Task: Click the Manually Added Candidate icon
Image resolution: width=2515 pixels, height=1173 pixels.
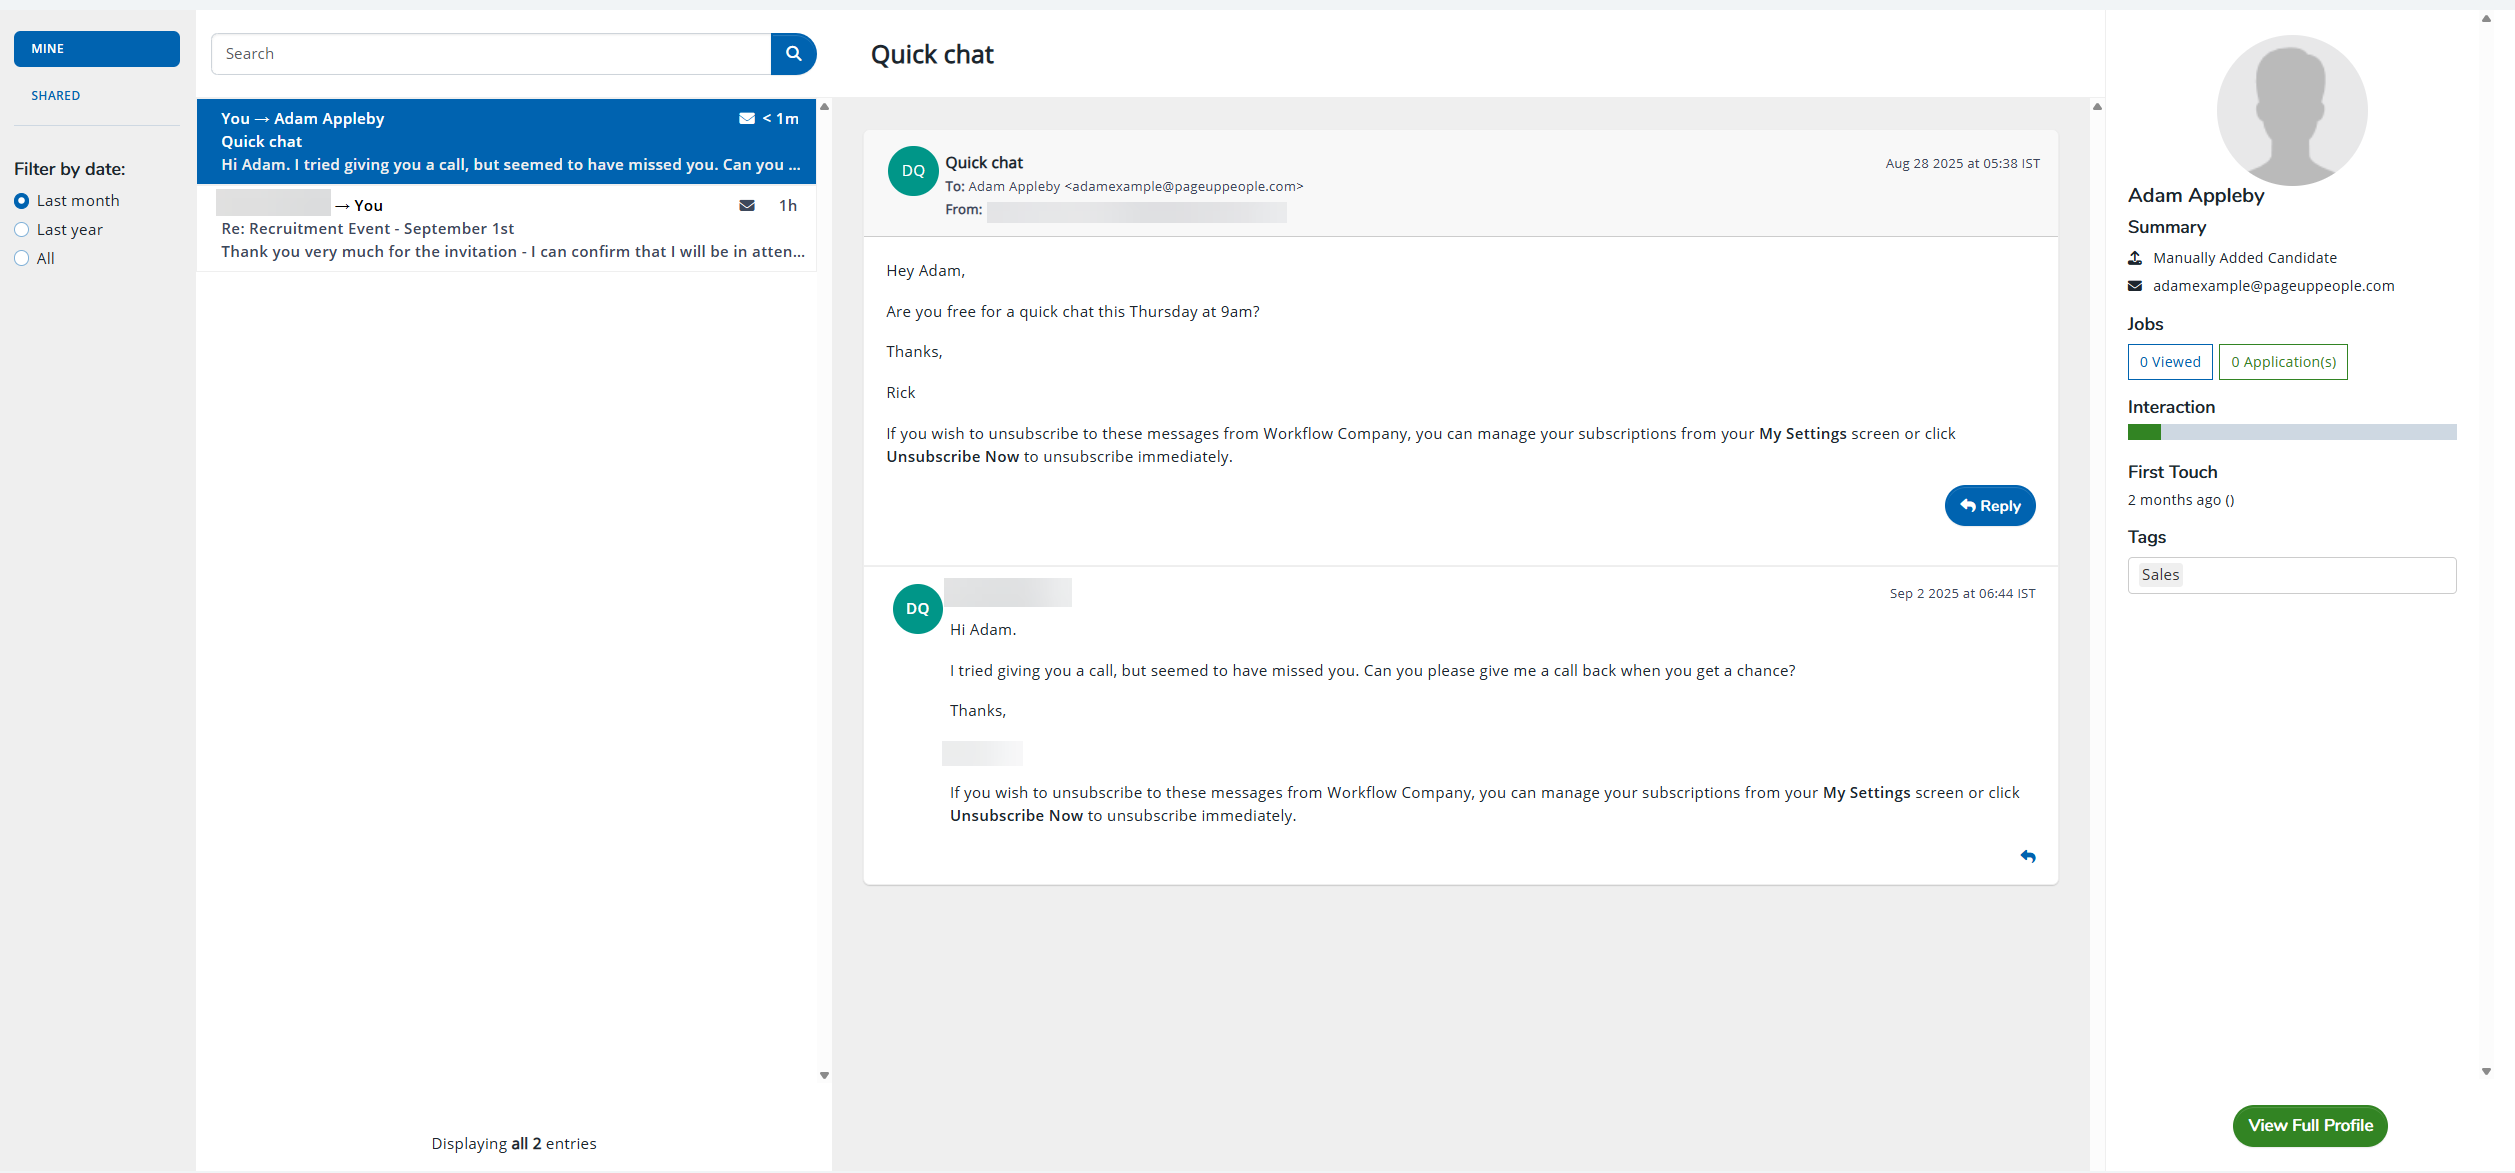Action: click(2135, 258)
